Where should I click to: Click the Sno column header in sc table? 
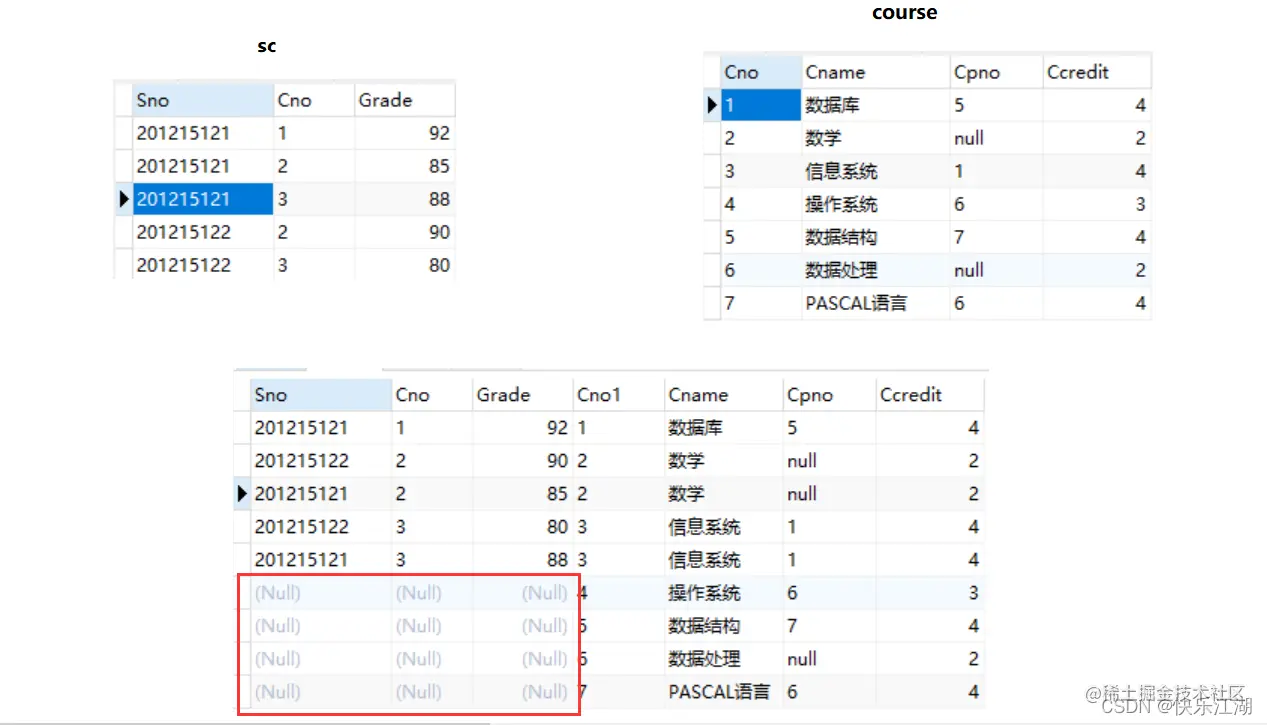pos(203,100)
